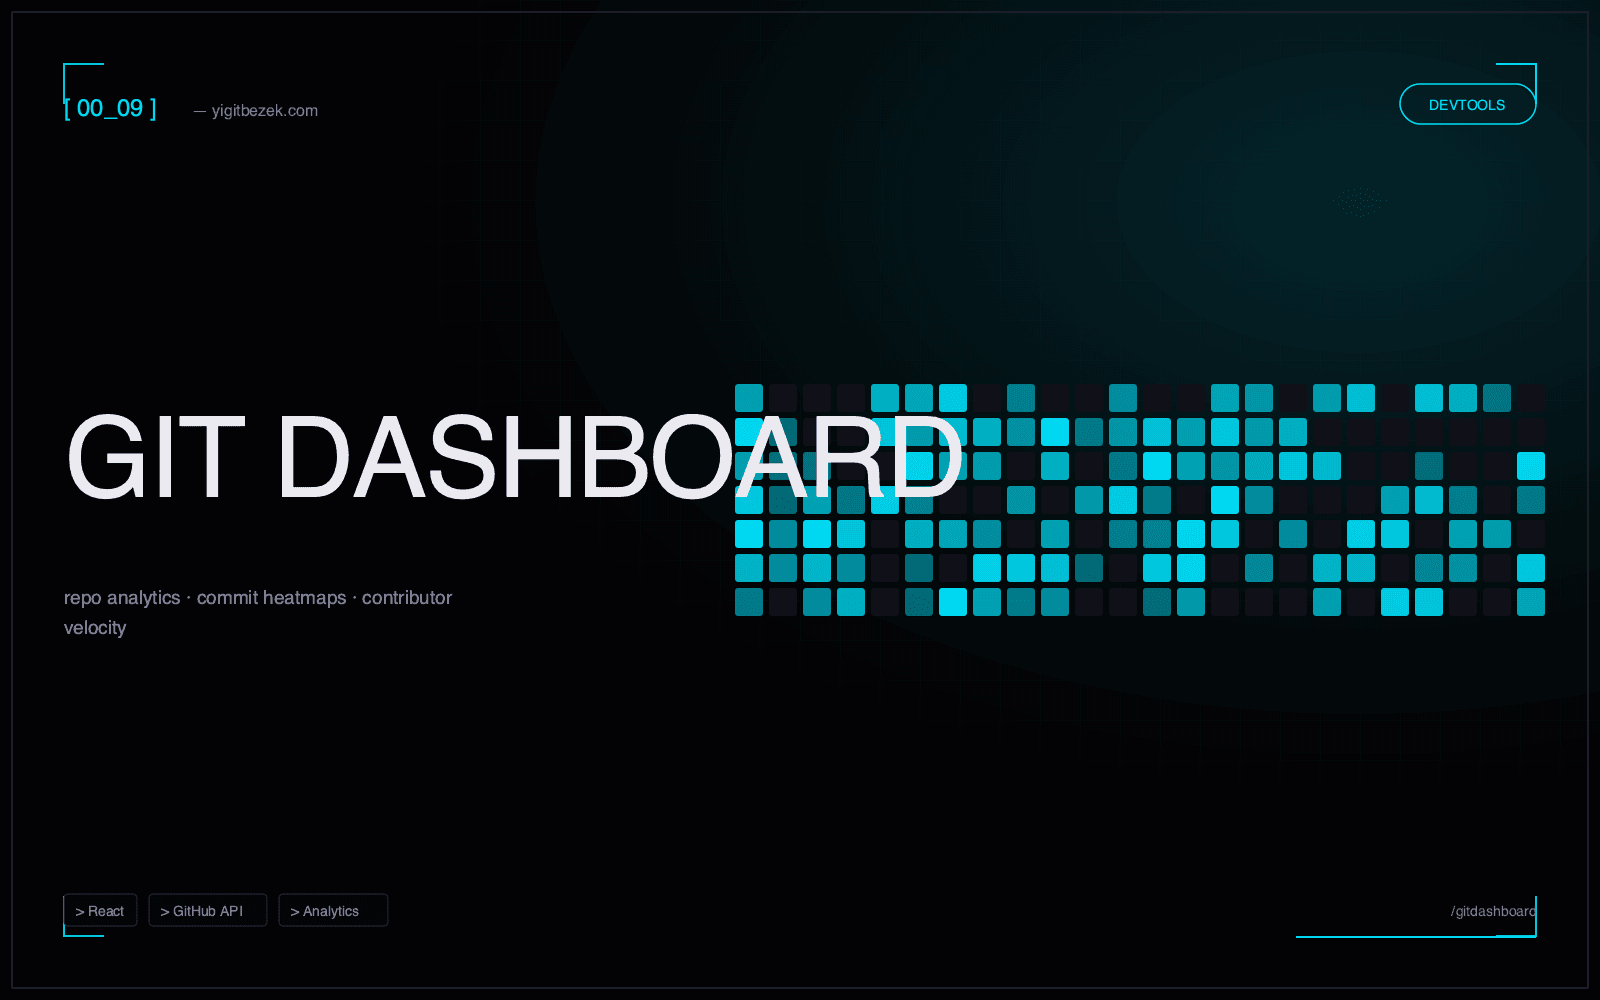Image resolution: width=1600 pixels, height=1000 pixels.
Task: Visit the yigitbezek.com link
Action: [266, 110]
